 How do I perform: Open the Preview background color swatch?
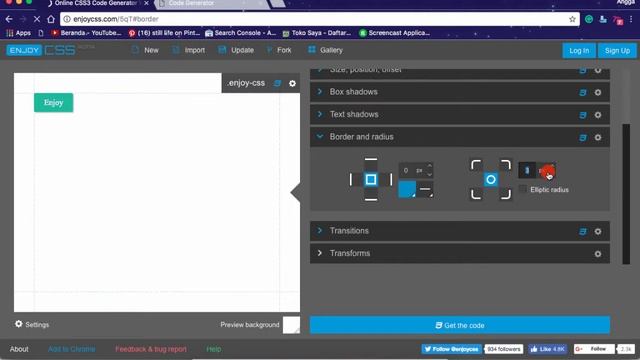(x=291, y=325)
